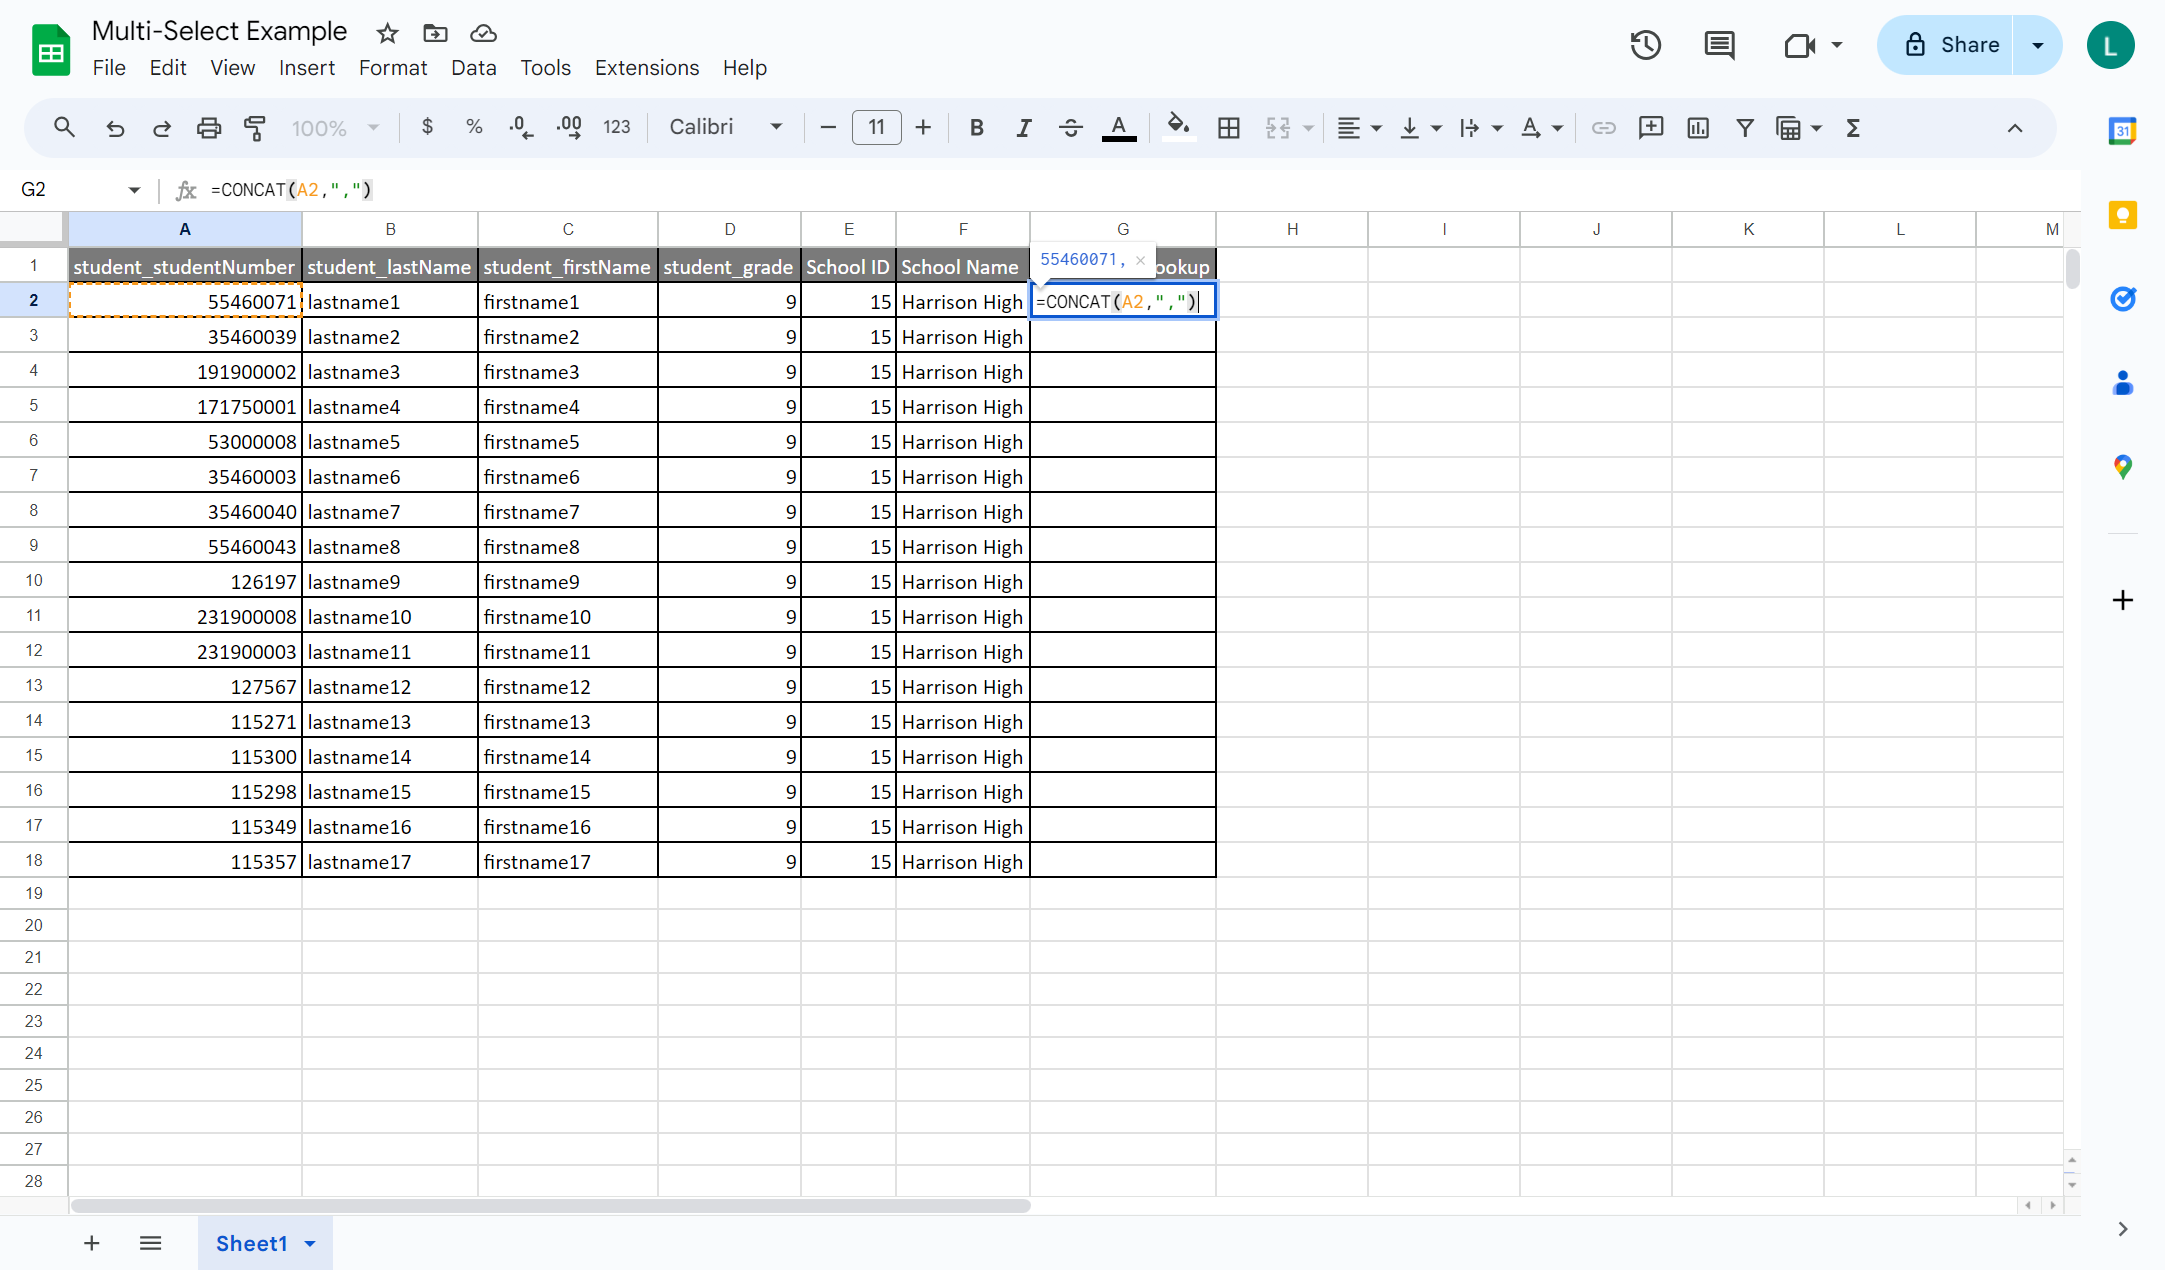Add a new sheet with plus

click(x=92, y=1243)
